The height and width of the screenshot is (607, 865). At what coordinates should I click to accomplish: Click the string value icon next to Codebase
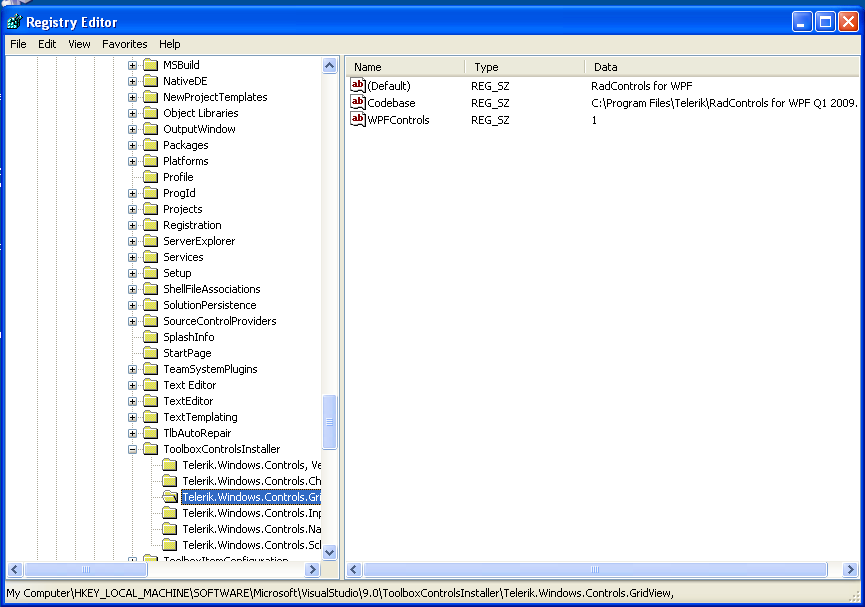[358, 103]
